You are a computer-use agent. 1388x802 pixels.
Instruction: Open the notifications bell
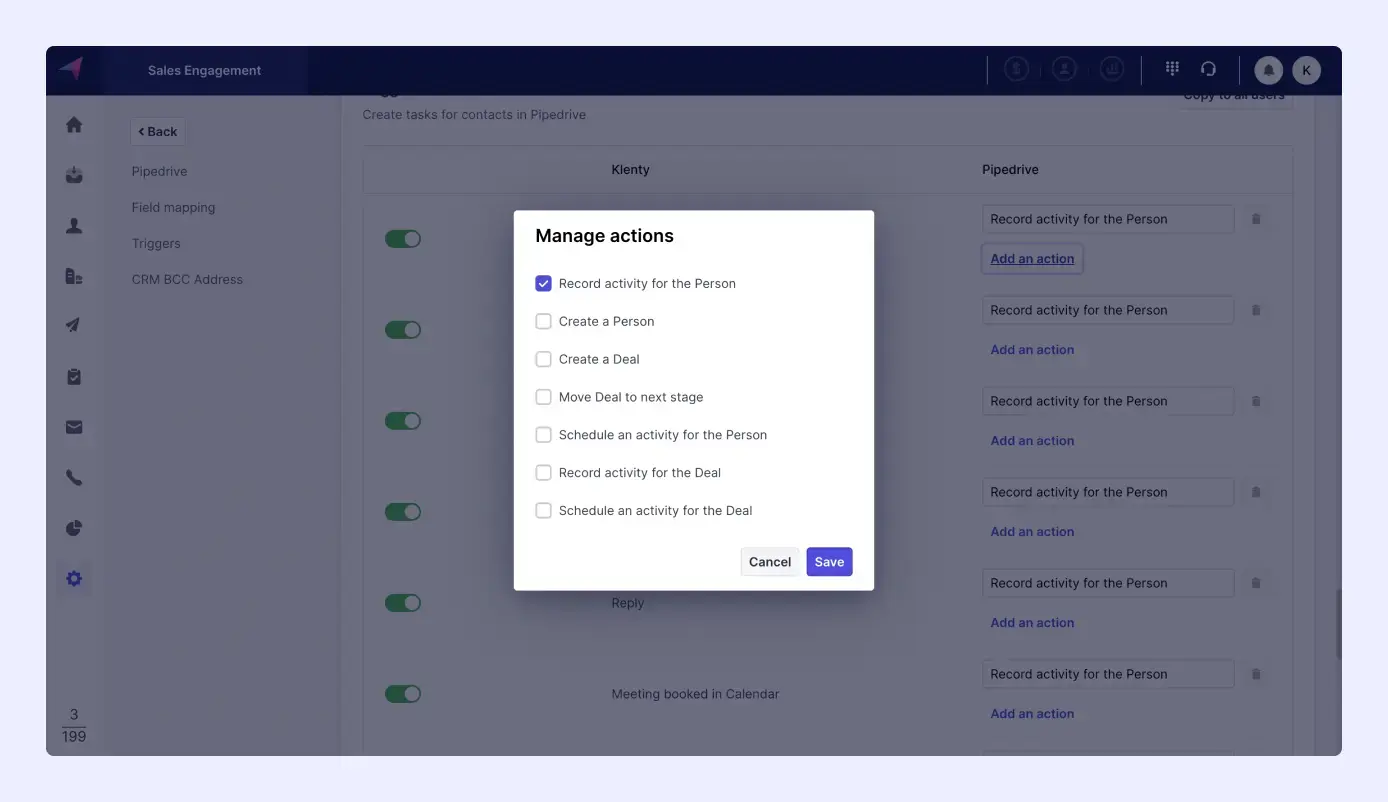coord(1269,70)
